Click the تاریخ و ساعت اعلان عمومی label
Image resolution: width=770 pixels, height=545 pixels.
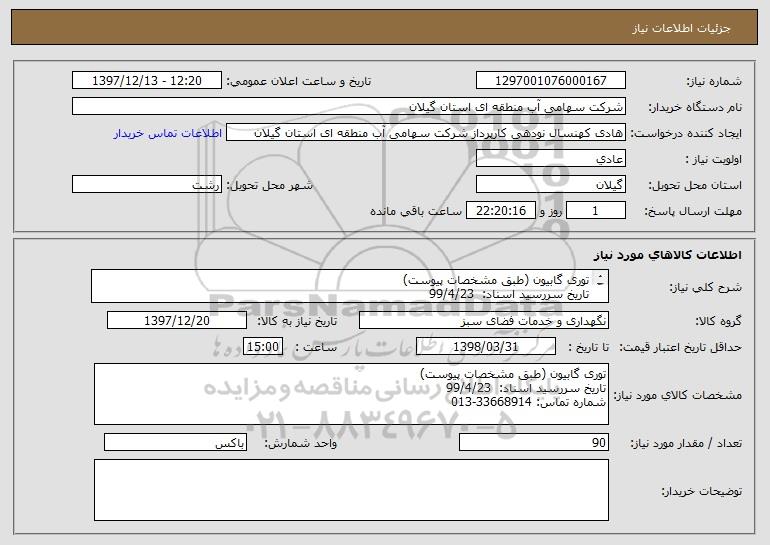click(x=299, y=81)
